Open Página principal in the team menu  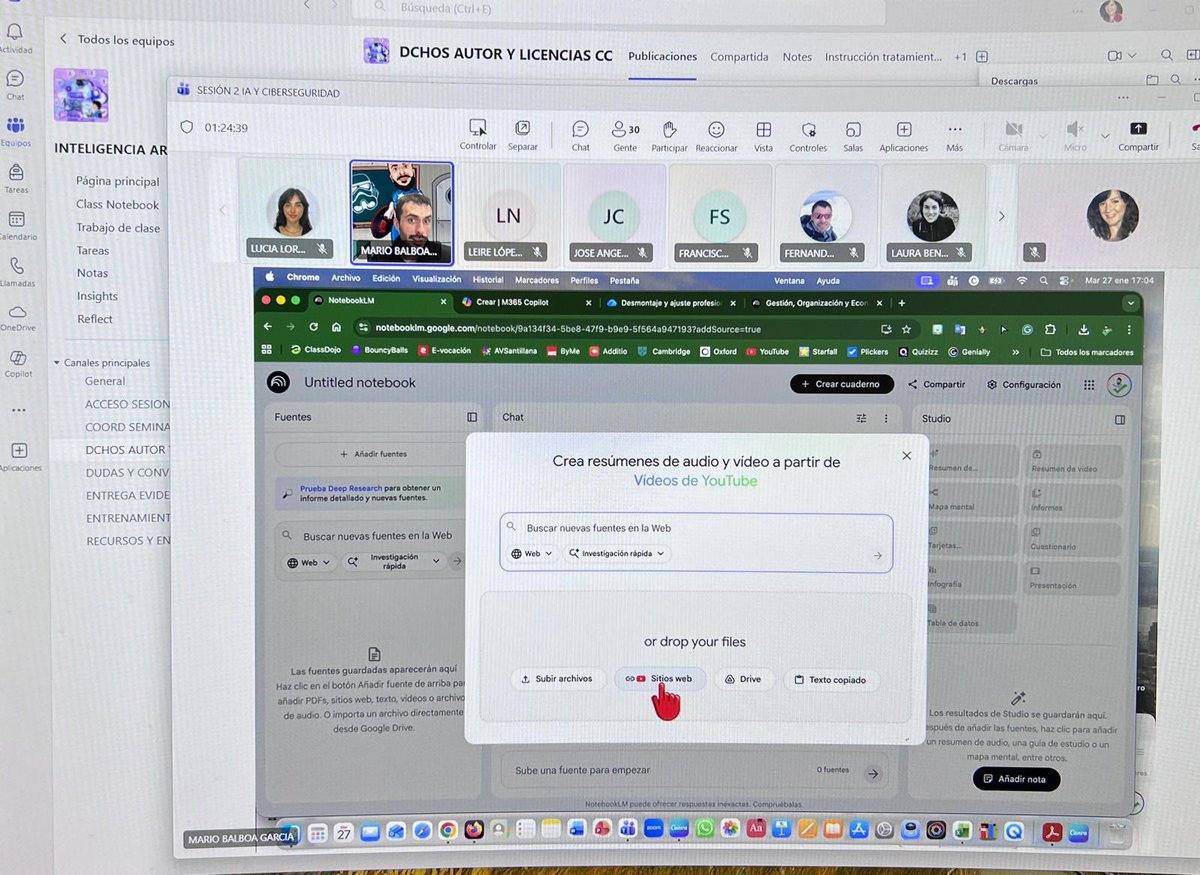point(117,181)
